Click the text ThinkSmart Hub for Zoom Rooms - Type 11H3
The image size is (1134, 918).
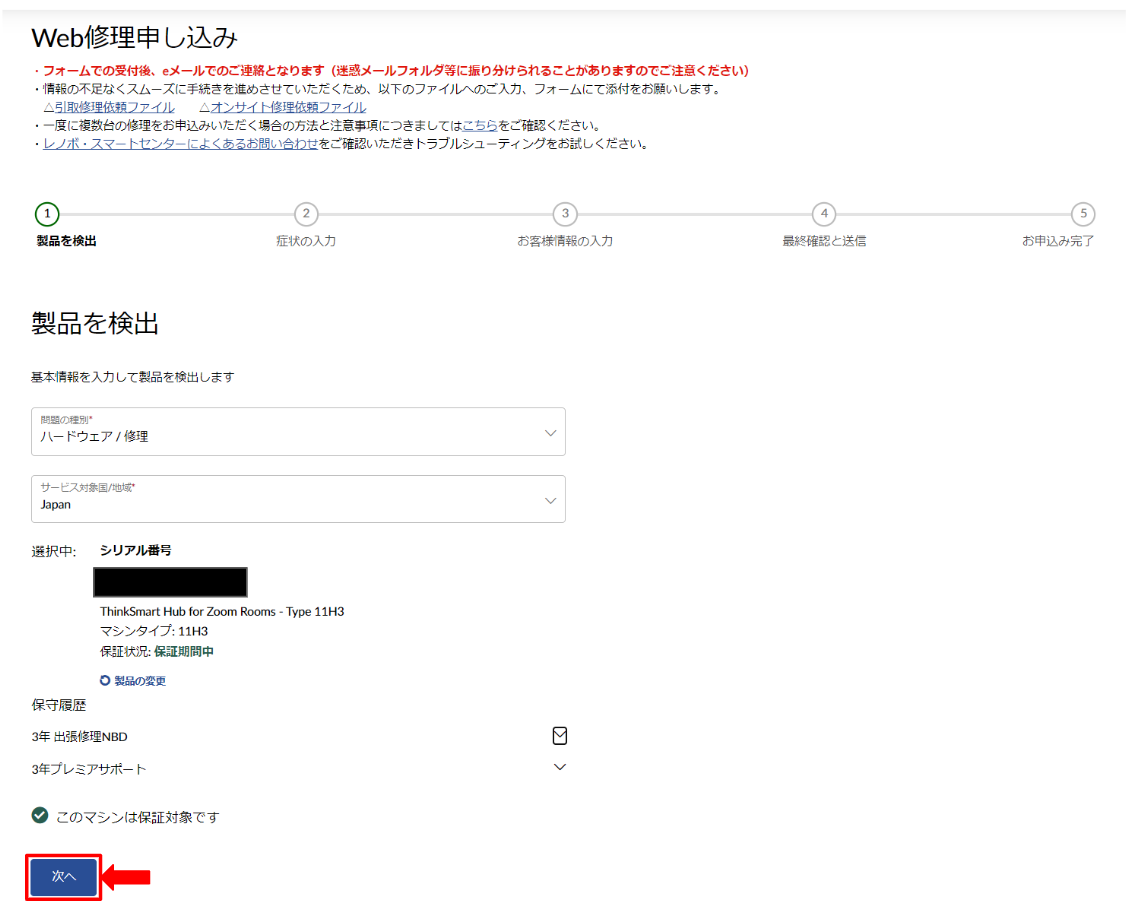tap(222, 611)
